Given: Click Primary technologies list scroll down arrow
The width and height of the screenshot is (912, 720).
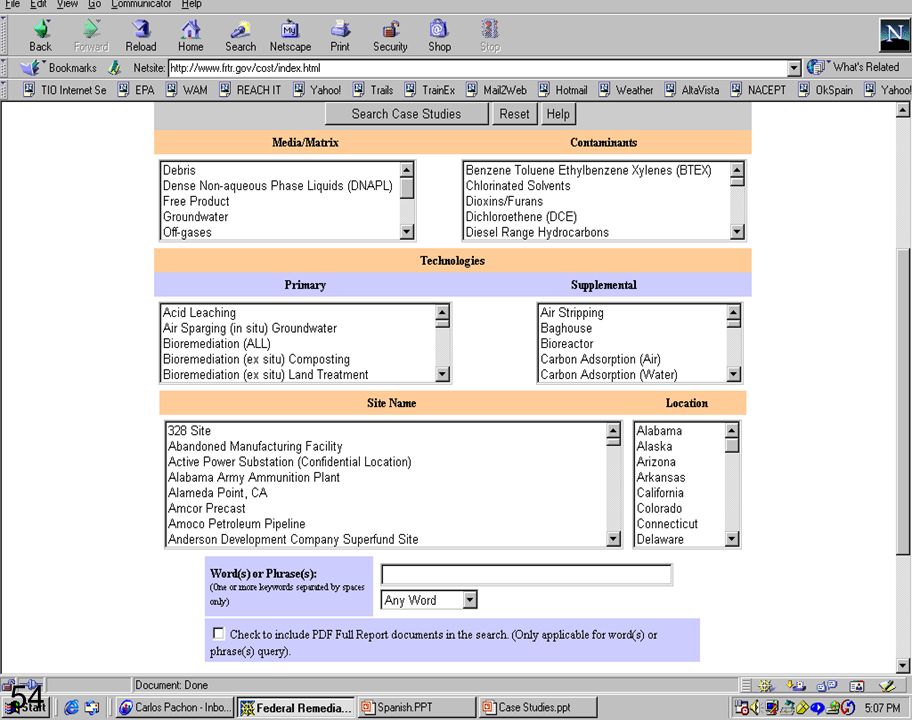Looking at the screenshot, I should [x=443, y=374].
